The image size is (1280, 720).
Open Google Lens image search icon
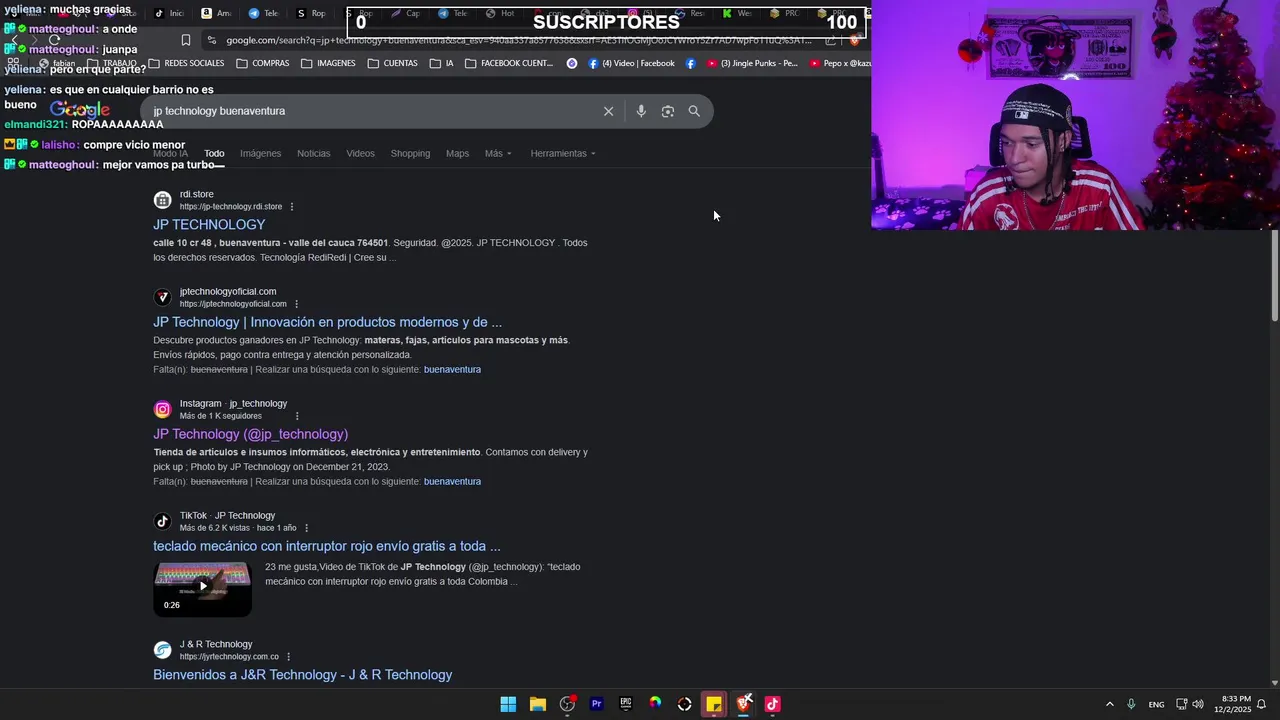[x=668, y=111]
